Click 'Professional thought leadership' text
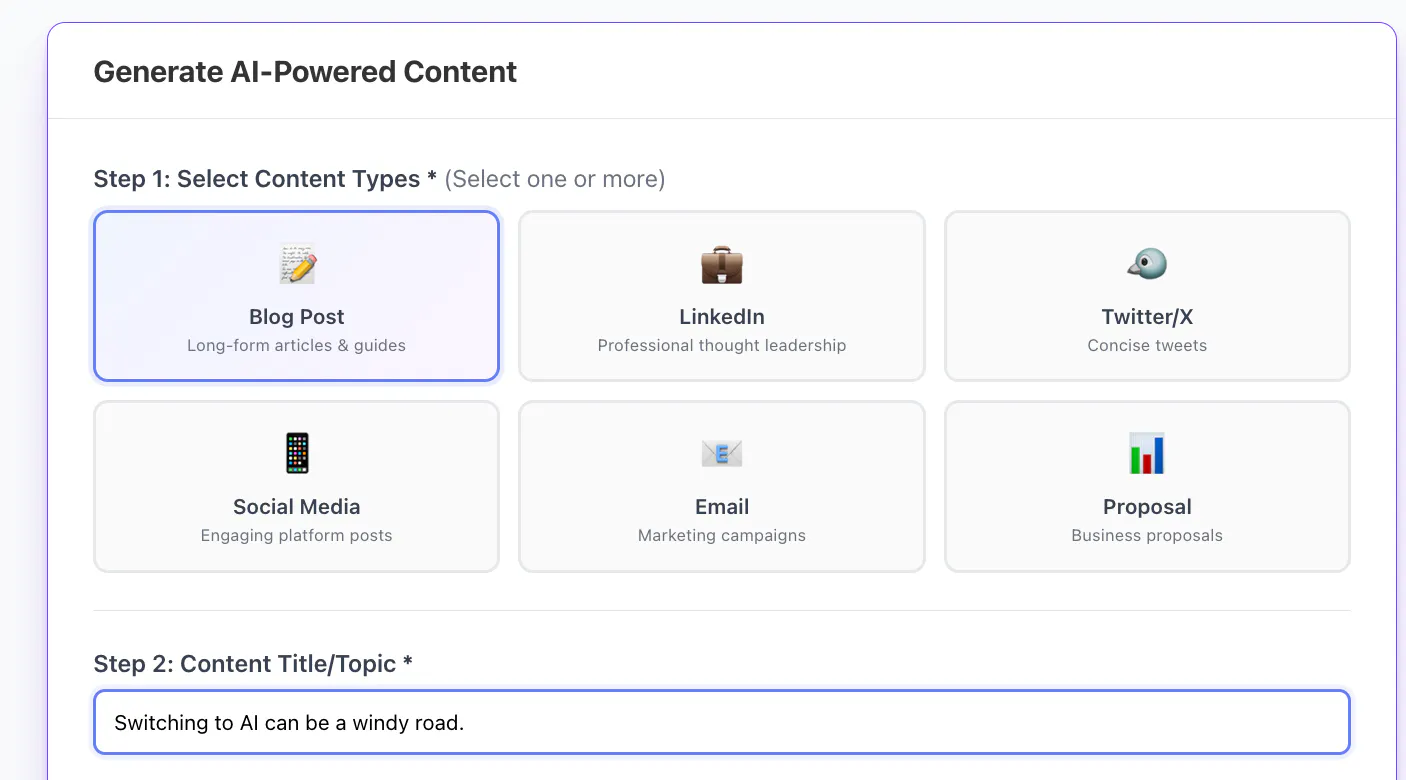Screen dimensions: 1406x780 point(722,346)
